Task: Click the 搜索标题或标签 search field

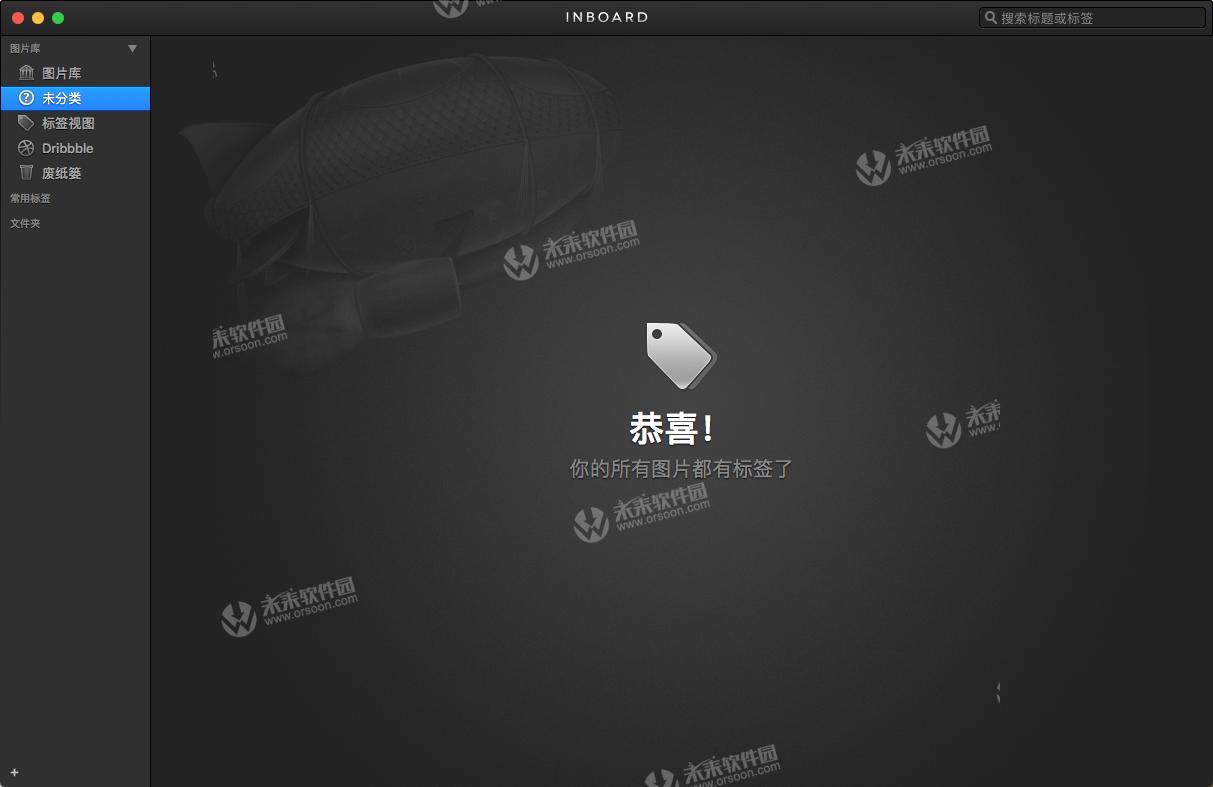Action: pyautogui.click(x=1090, y=17)
